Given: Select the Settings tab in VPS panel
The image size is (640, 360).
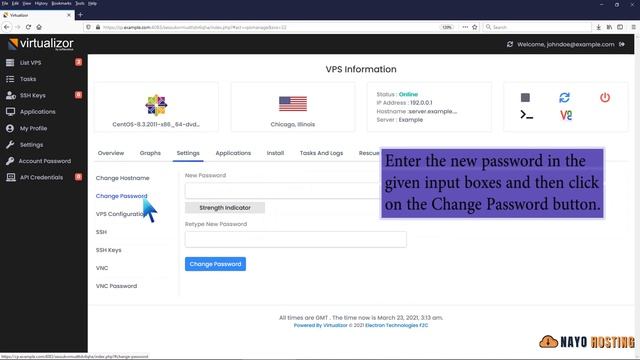Looking at the screenshot, I should [188, 153].
